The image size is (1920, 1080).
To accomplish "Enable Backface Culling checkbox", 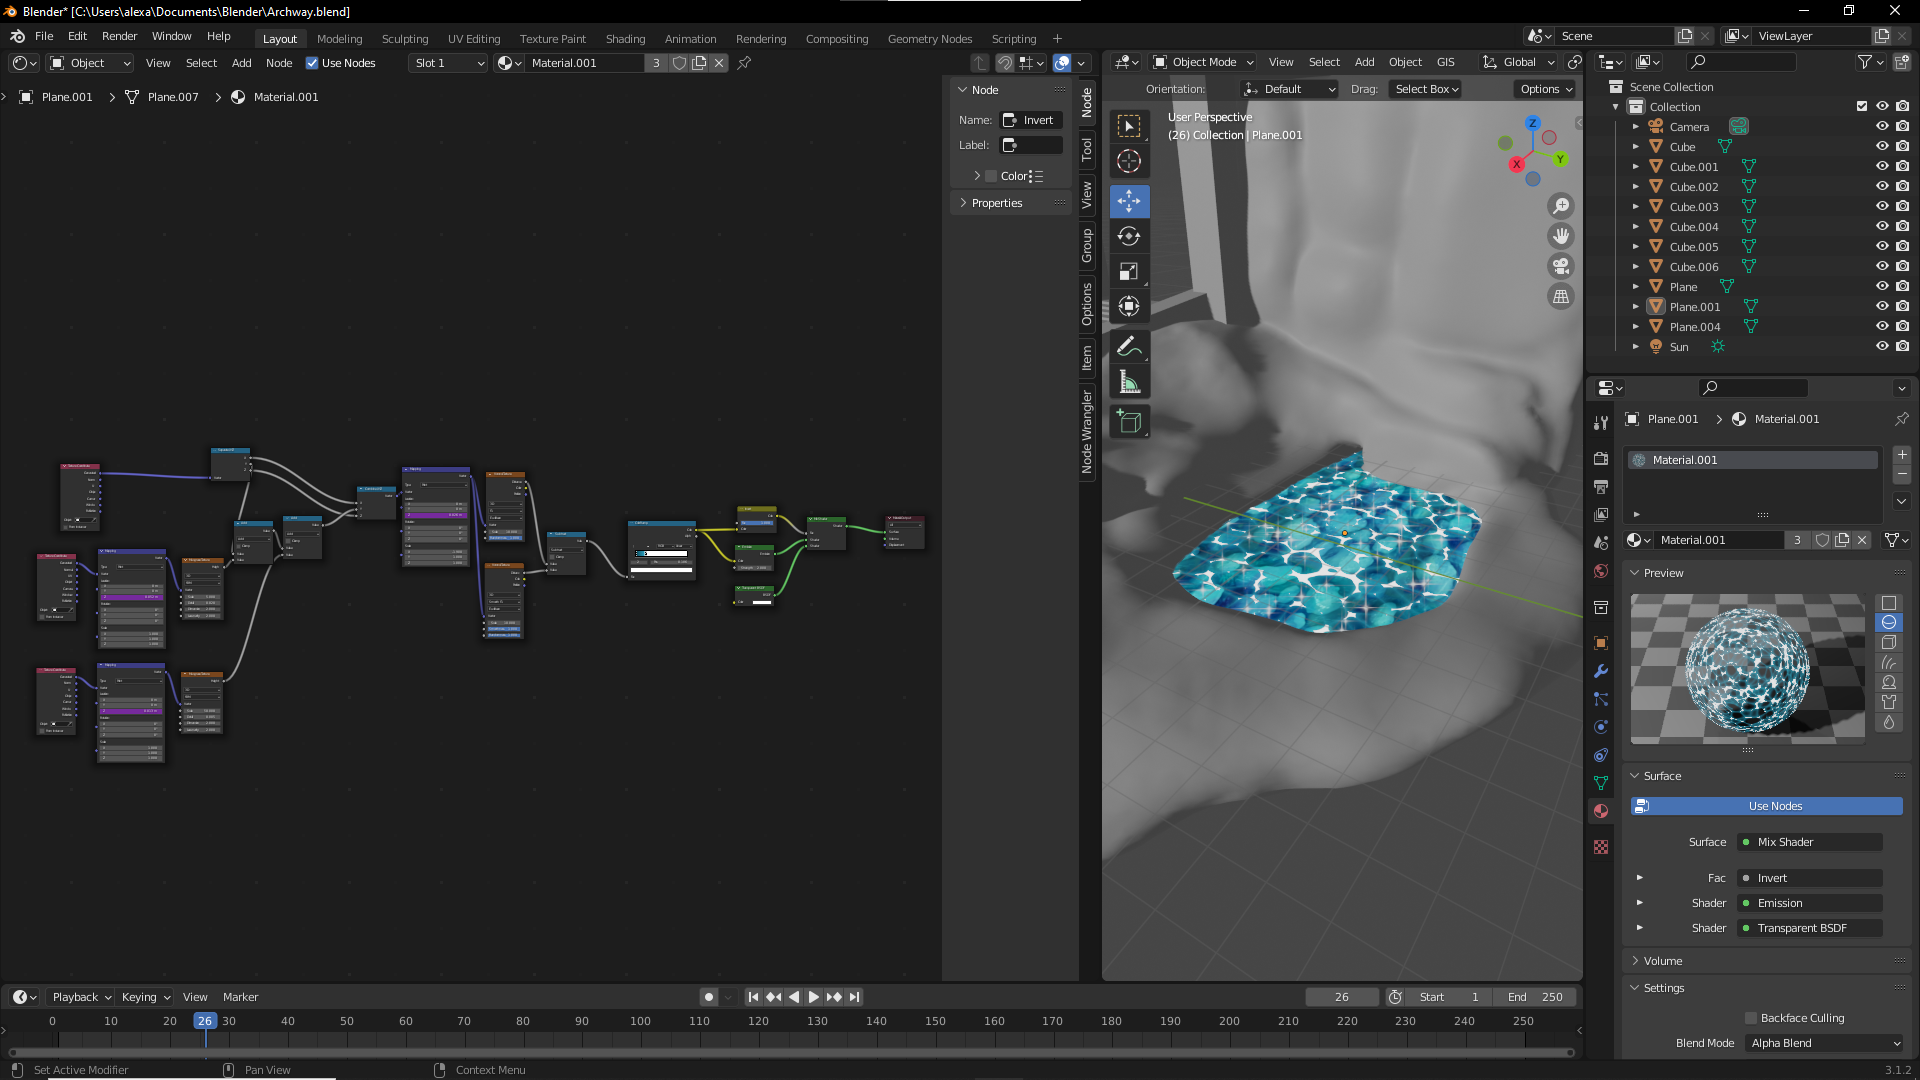I will [x=1751, y=1018].
